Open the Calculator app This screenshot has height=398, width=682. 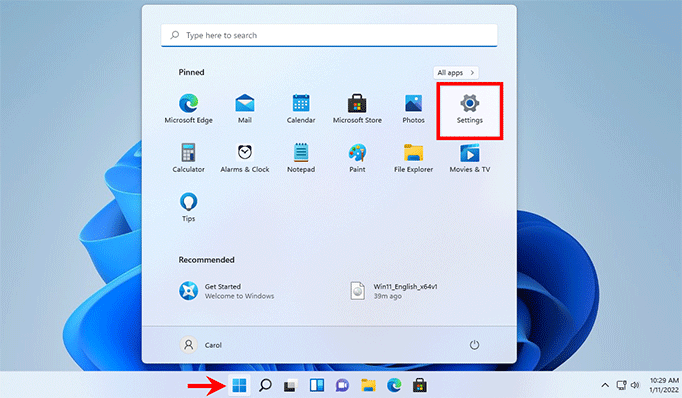pyautogui.click(x=188, y=158)
